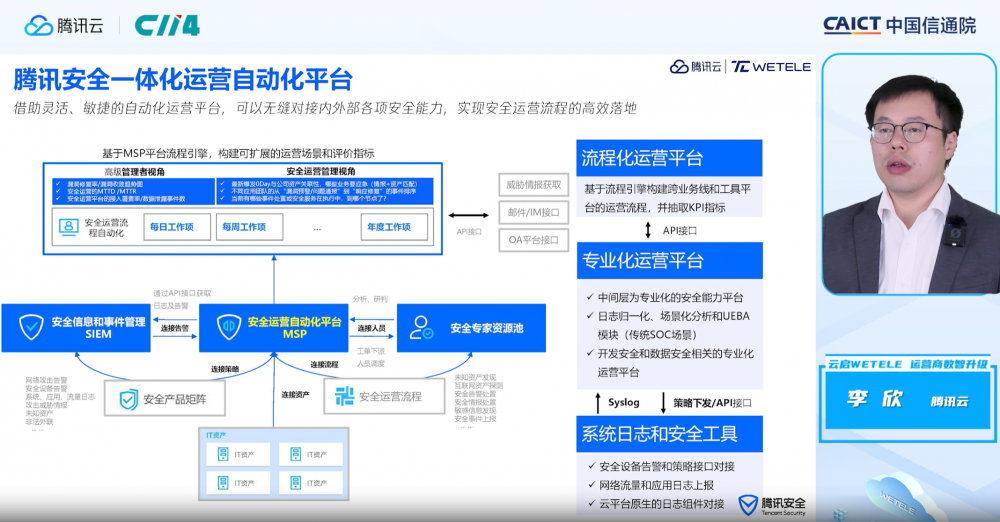Click the 系统日志和安全工具 header
Image resolution: width=1000 pixels, height=522 pixels.
click(670, 434)
